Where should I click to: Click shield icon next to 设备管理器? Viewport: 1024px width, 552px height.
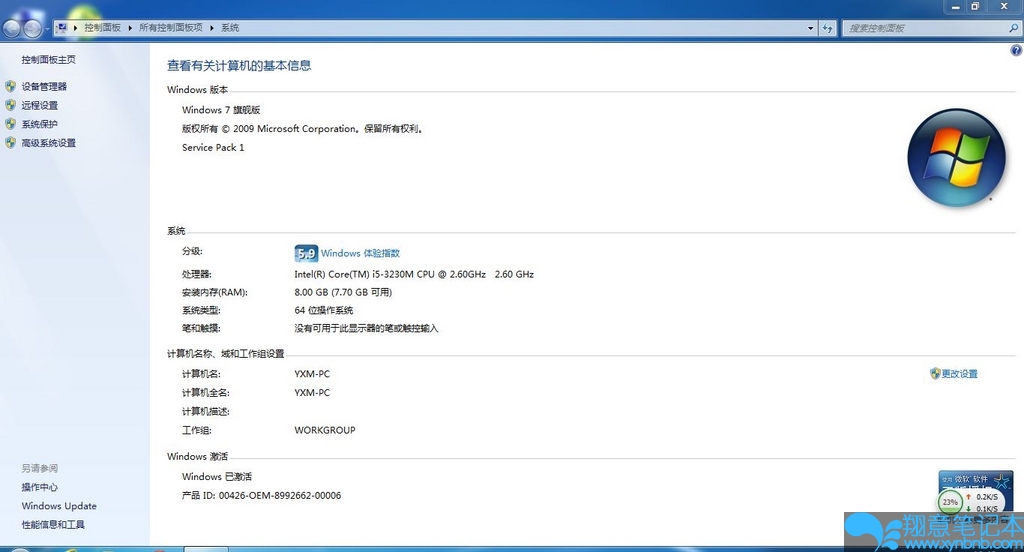pos(10,86)
